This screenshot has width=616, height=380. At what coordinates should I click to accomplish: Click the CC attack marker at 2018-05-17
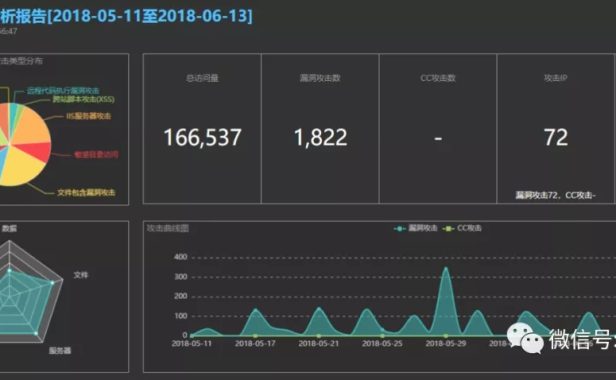tap(255, 336)
